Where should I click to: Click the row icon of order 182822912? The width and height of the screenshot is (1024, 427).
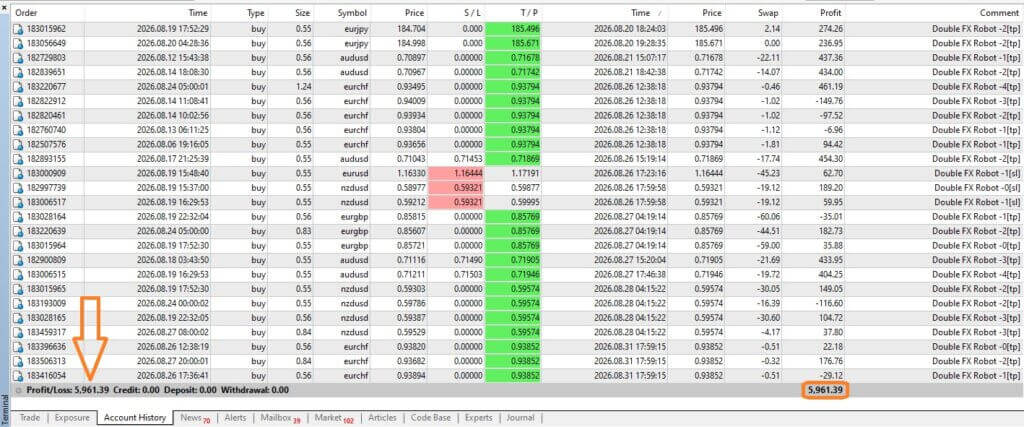18,101
